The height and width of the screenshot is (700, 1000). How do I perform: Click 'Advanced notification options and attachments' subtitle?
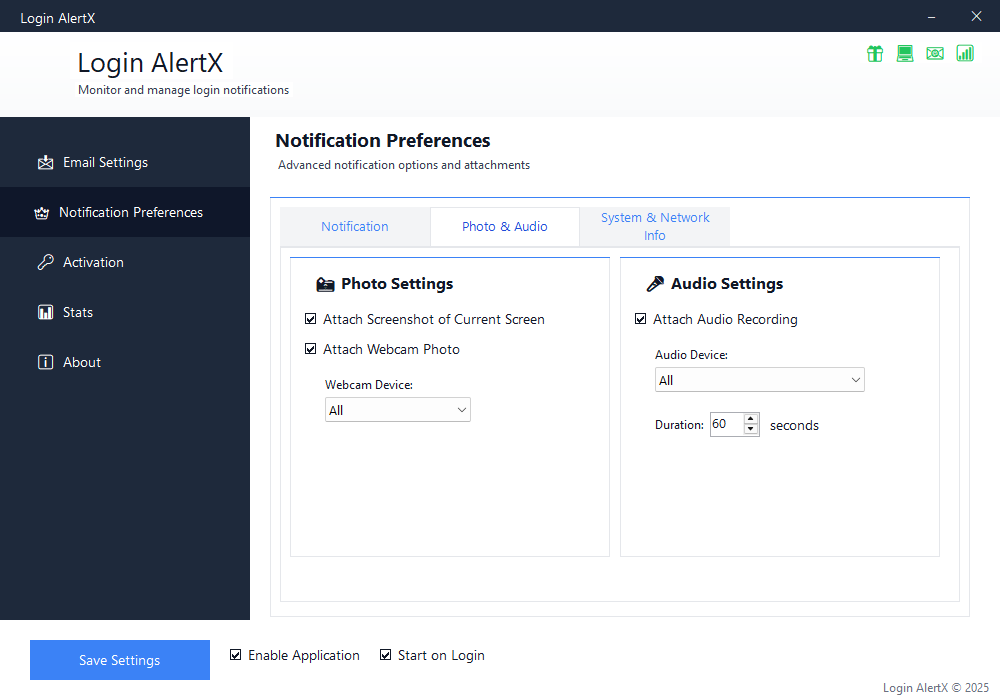click(x=404, y=165)
